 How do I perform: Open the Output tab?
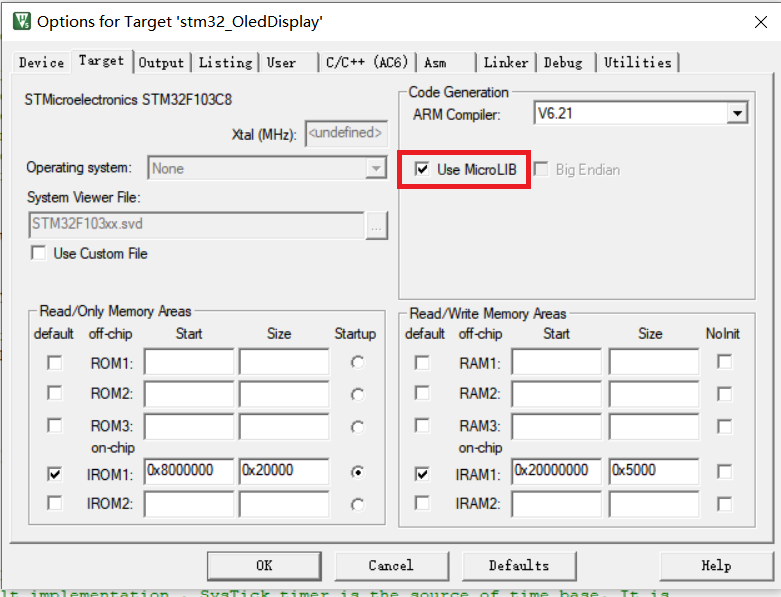[x=161, y=63]
